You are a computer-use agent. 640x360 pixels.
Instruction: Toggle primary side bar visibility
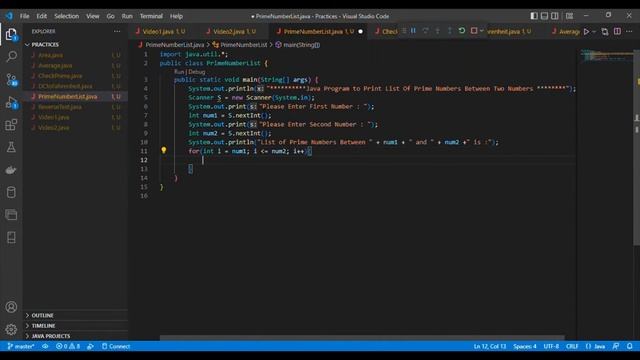point(534,16)
